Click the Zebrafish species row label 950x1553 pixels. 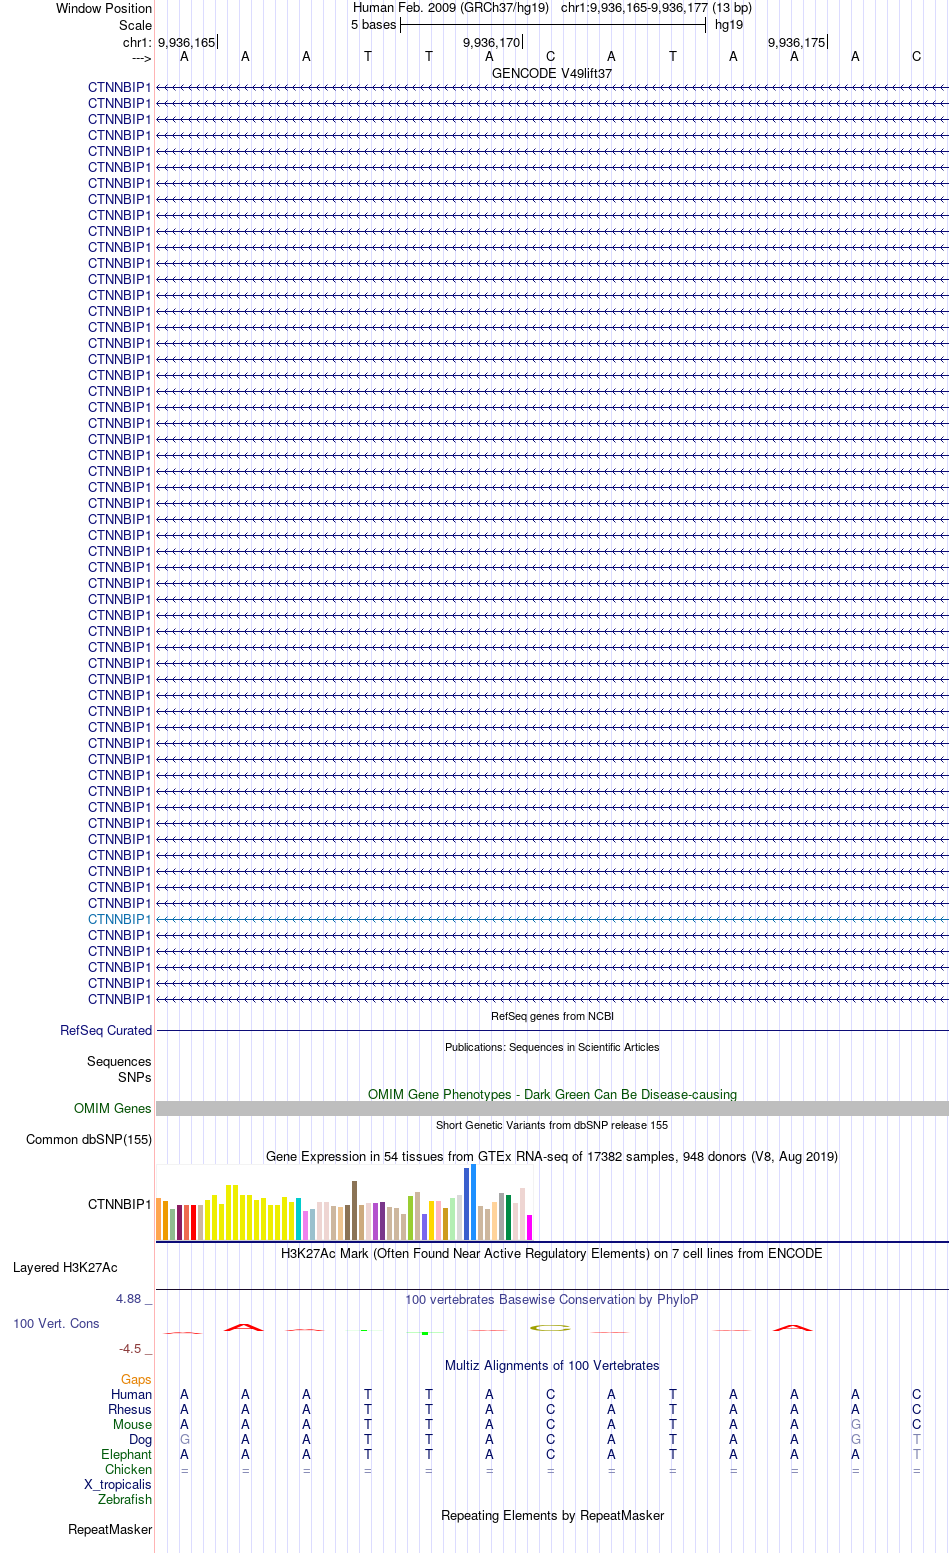(125, 1499)
